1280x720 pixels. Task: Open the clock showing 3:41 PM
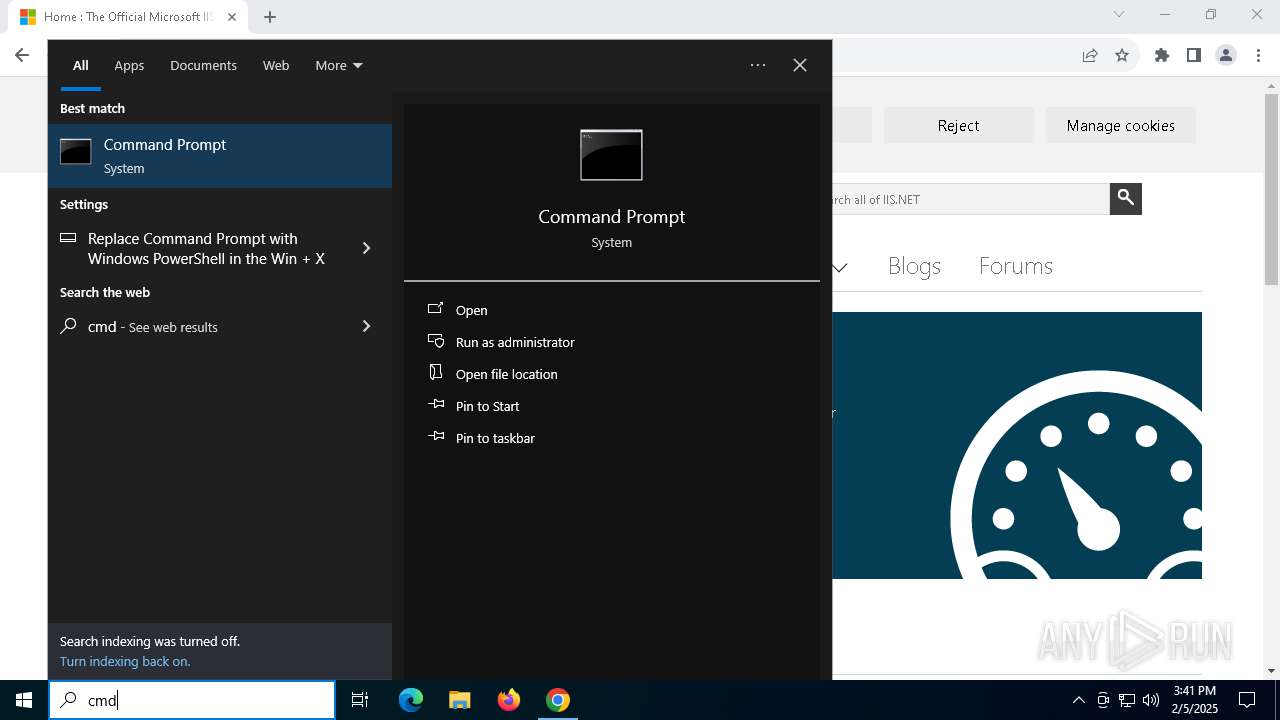point(1194,700)
